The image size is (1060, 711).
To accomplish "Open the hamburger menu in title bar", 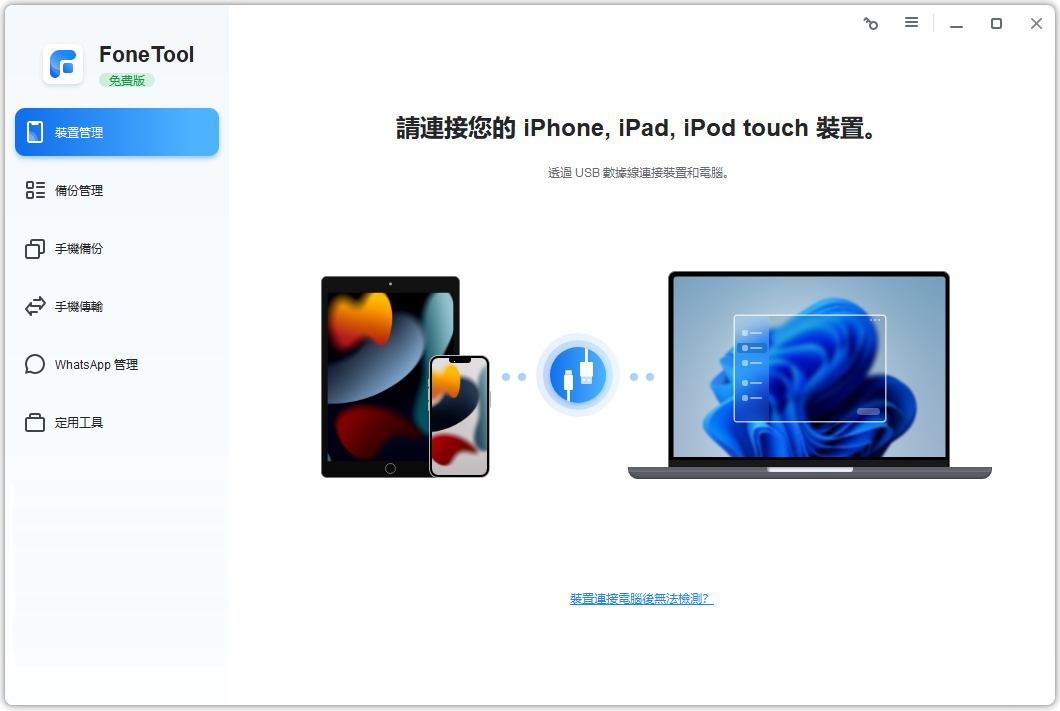I will coord(911,23).
